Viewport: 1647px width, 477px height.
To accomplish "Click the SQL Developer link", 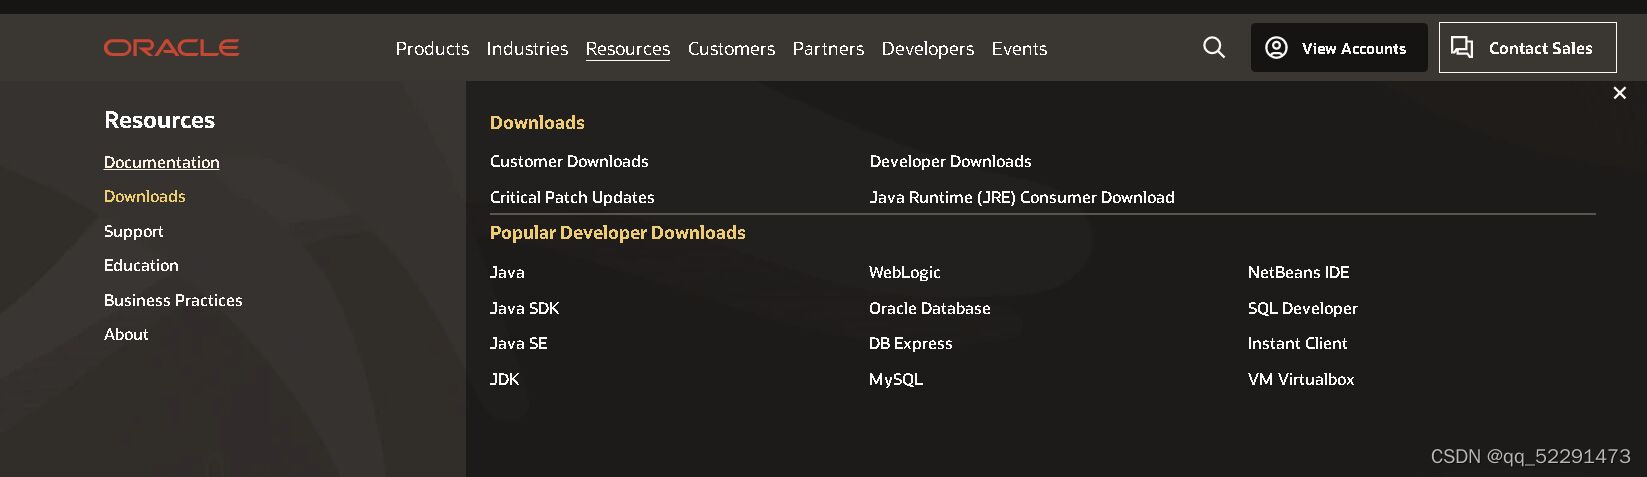I will (1303, 308).
